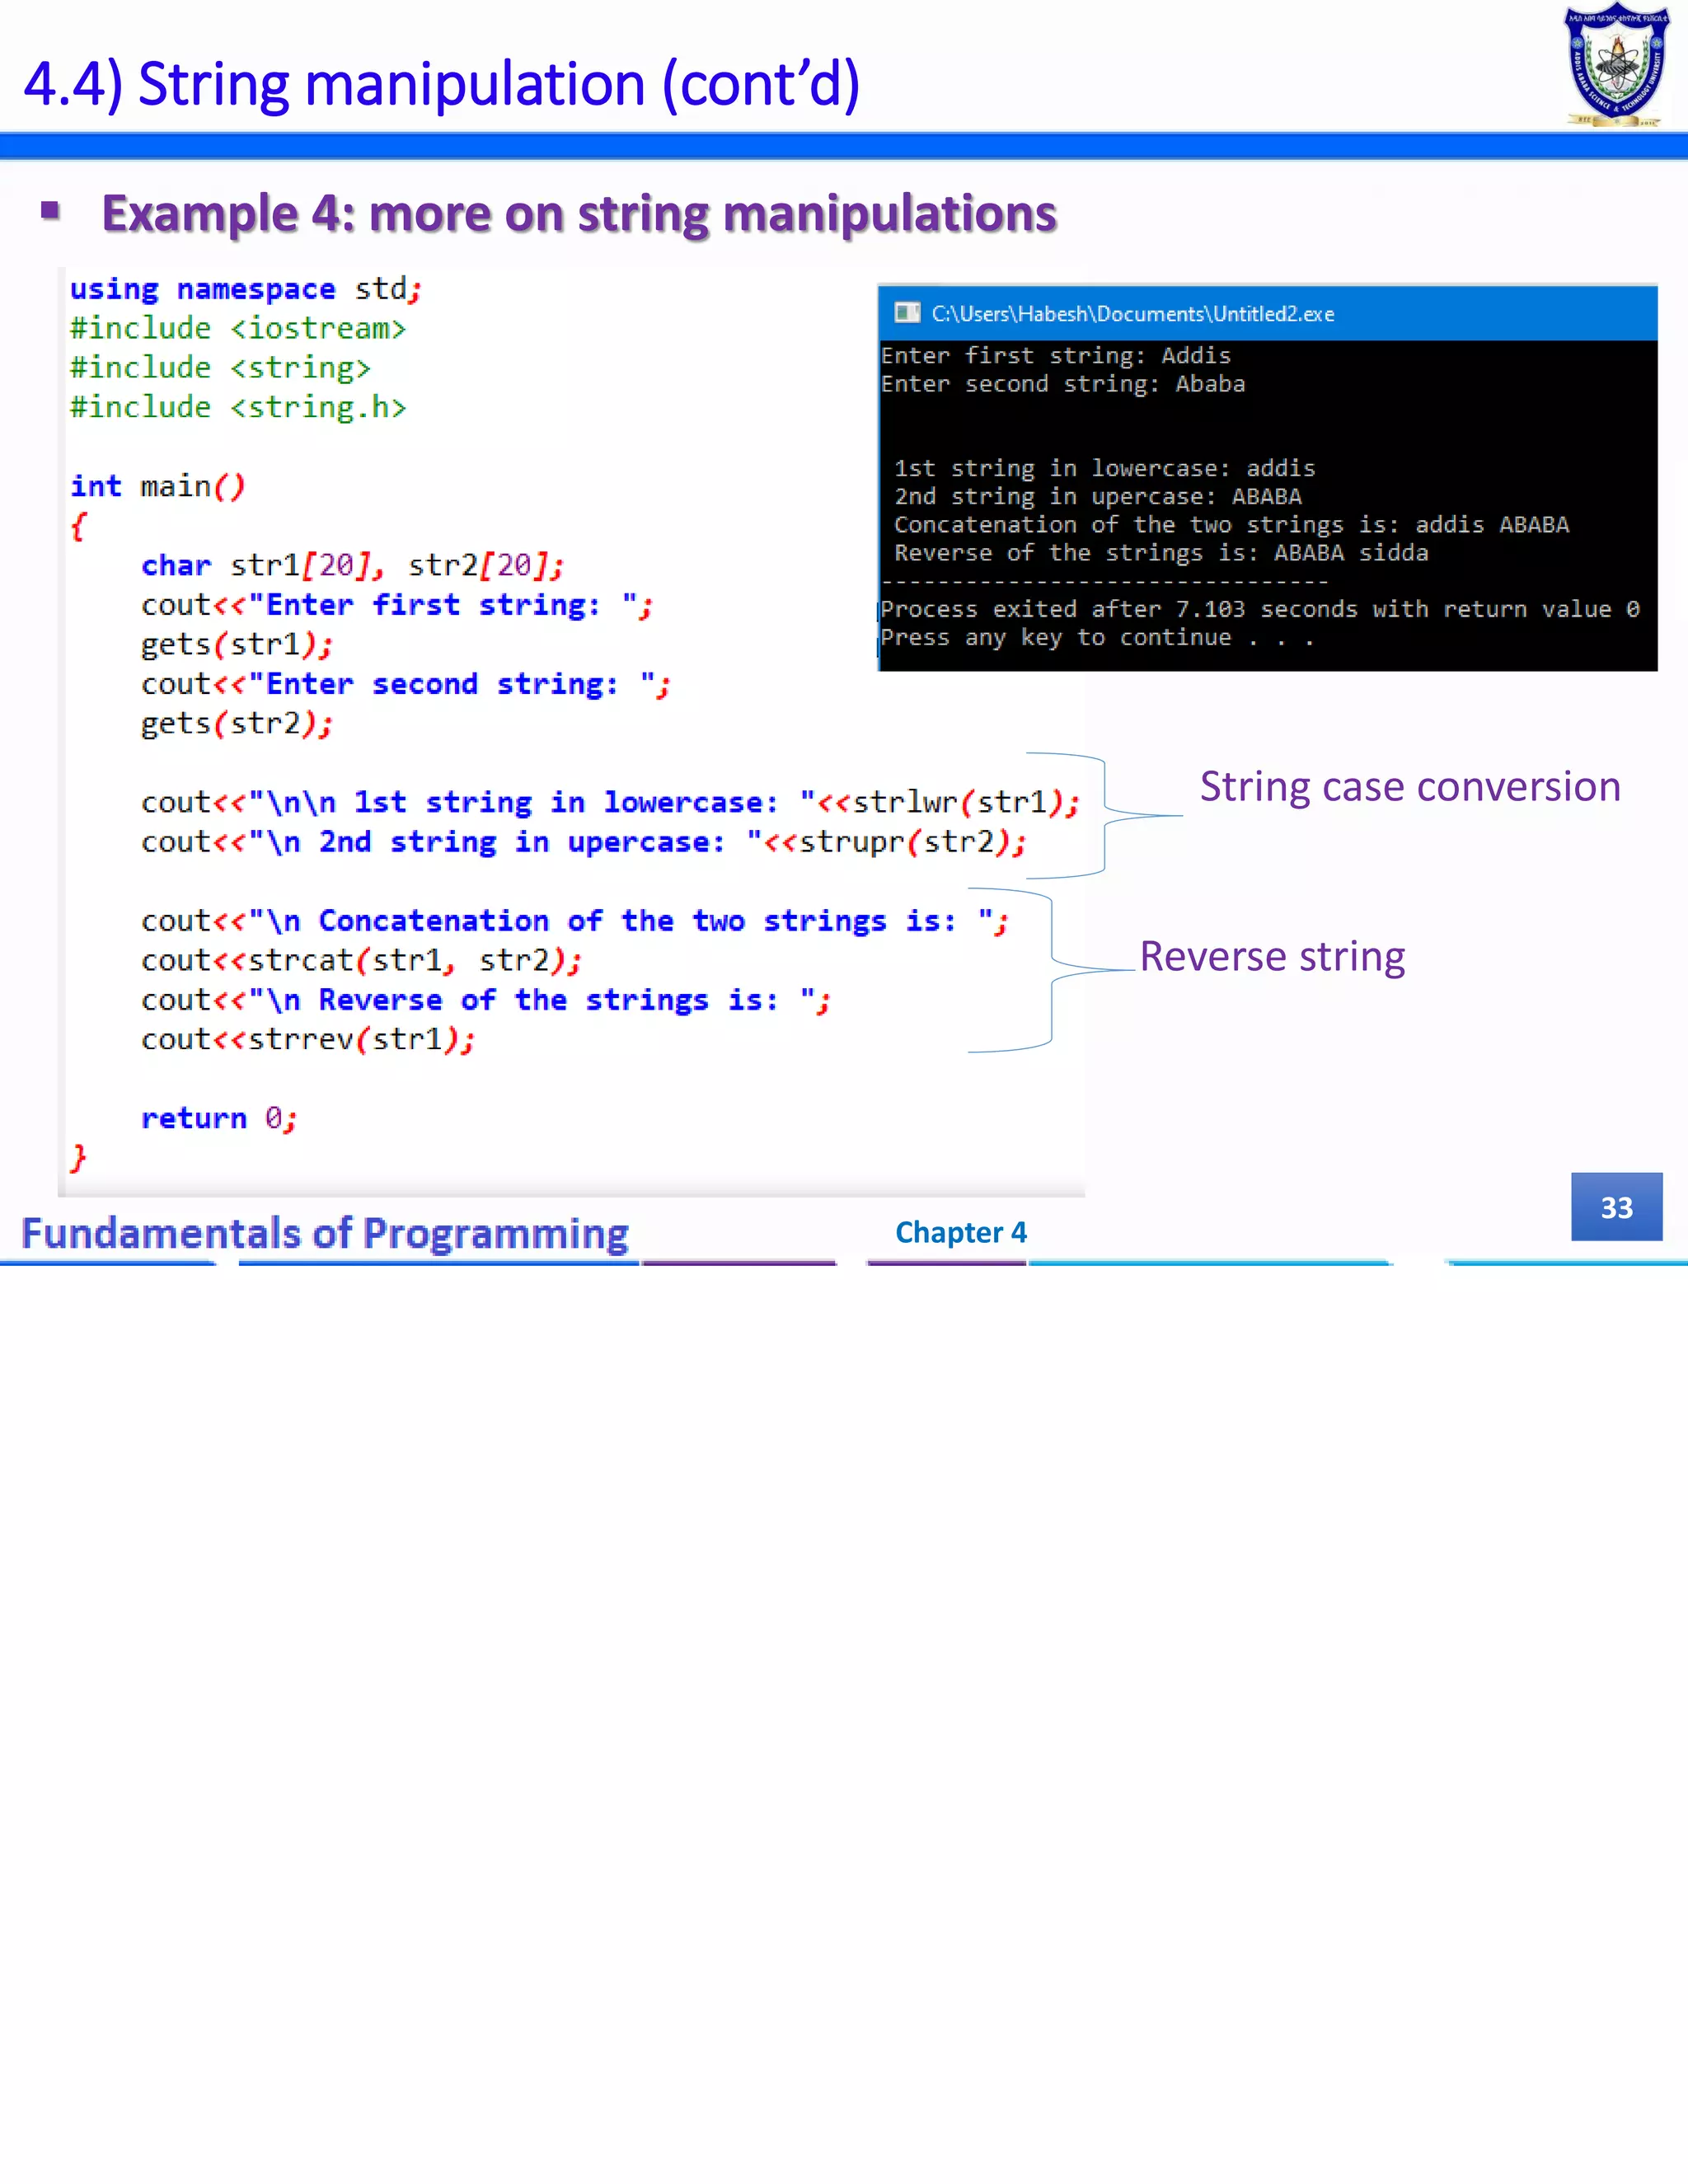Image resolution: width=1688 pixels, height=2184 pixels.
Task: Click the strupr(str2) code line
Action: point(584,842)
